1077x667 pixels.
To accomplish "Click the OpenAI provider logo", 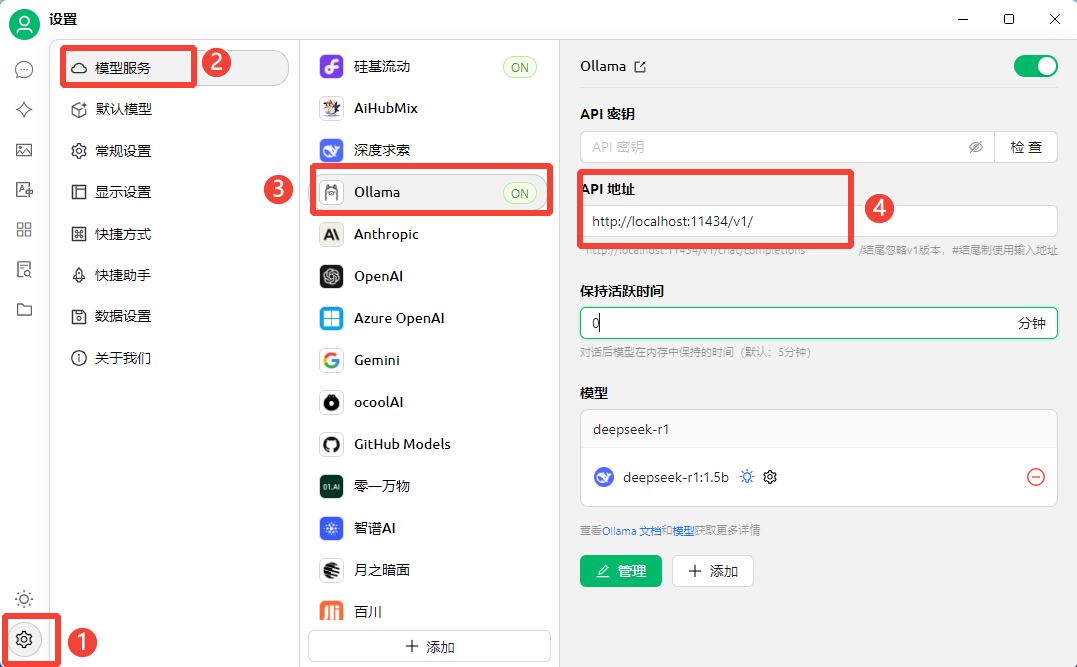I will (x=331, y=276).
